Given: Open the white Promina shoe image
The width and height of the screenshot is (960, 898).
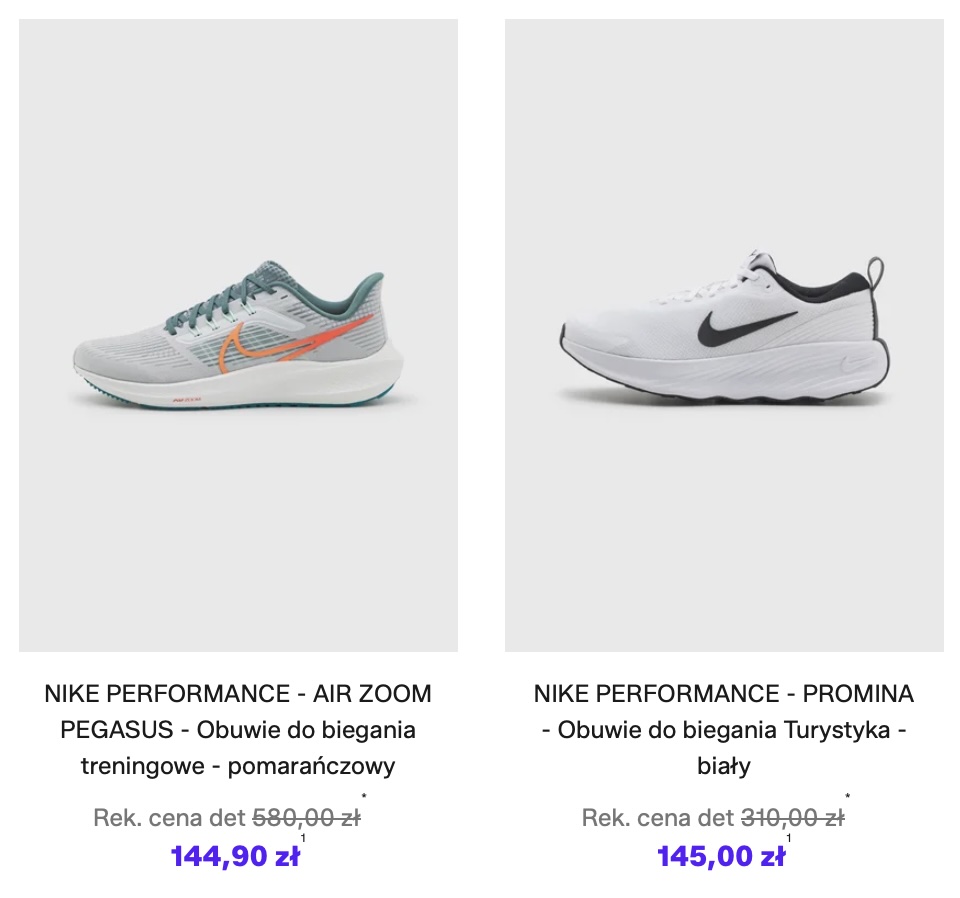Looking at the screenshot, I should (724, 336).
